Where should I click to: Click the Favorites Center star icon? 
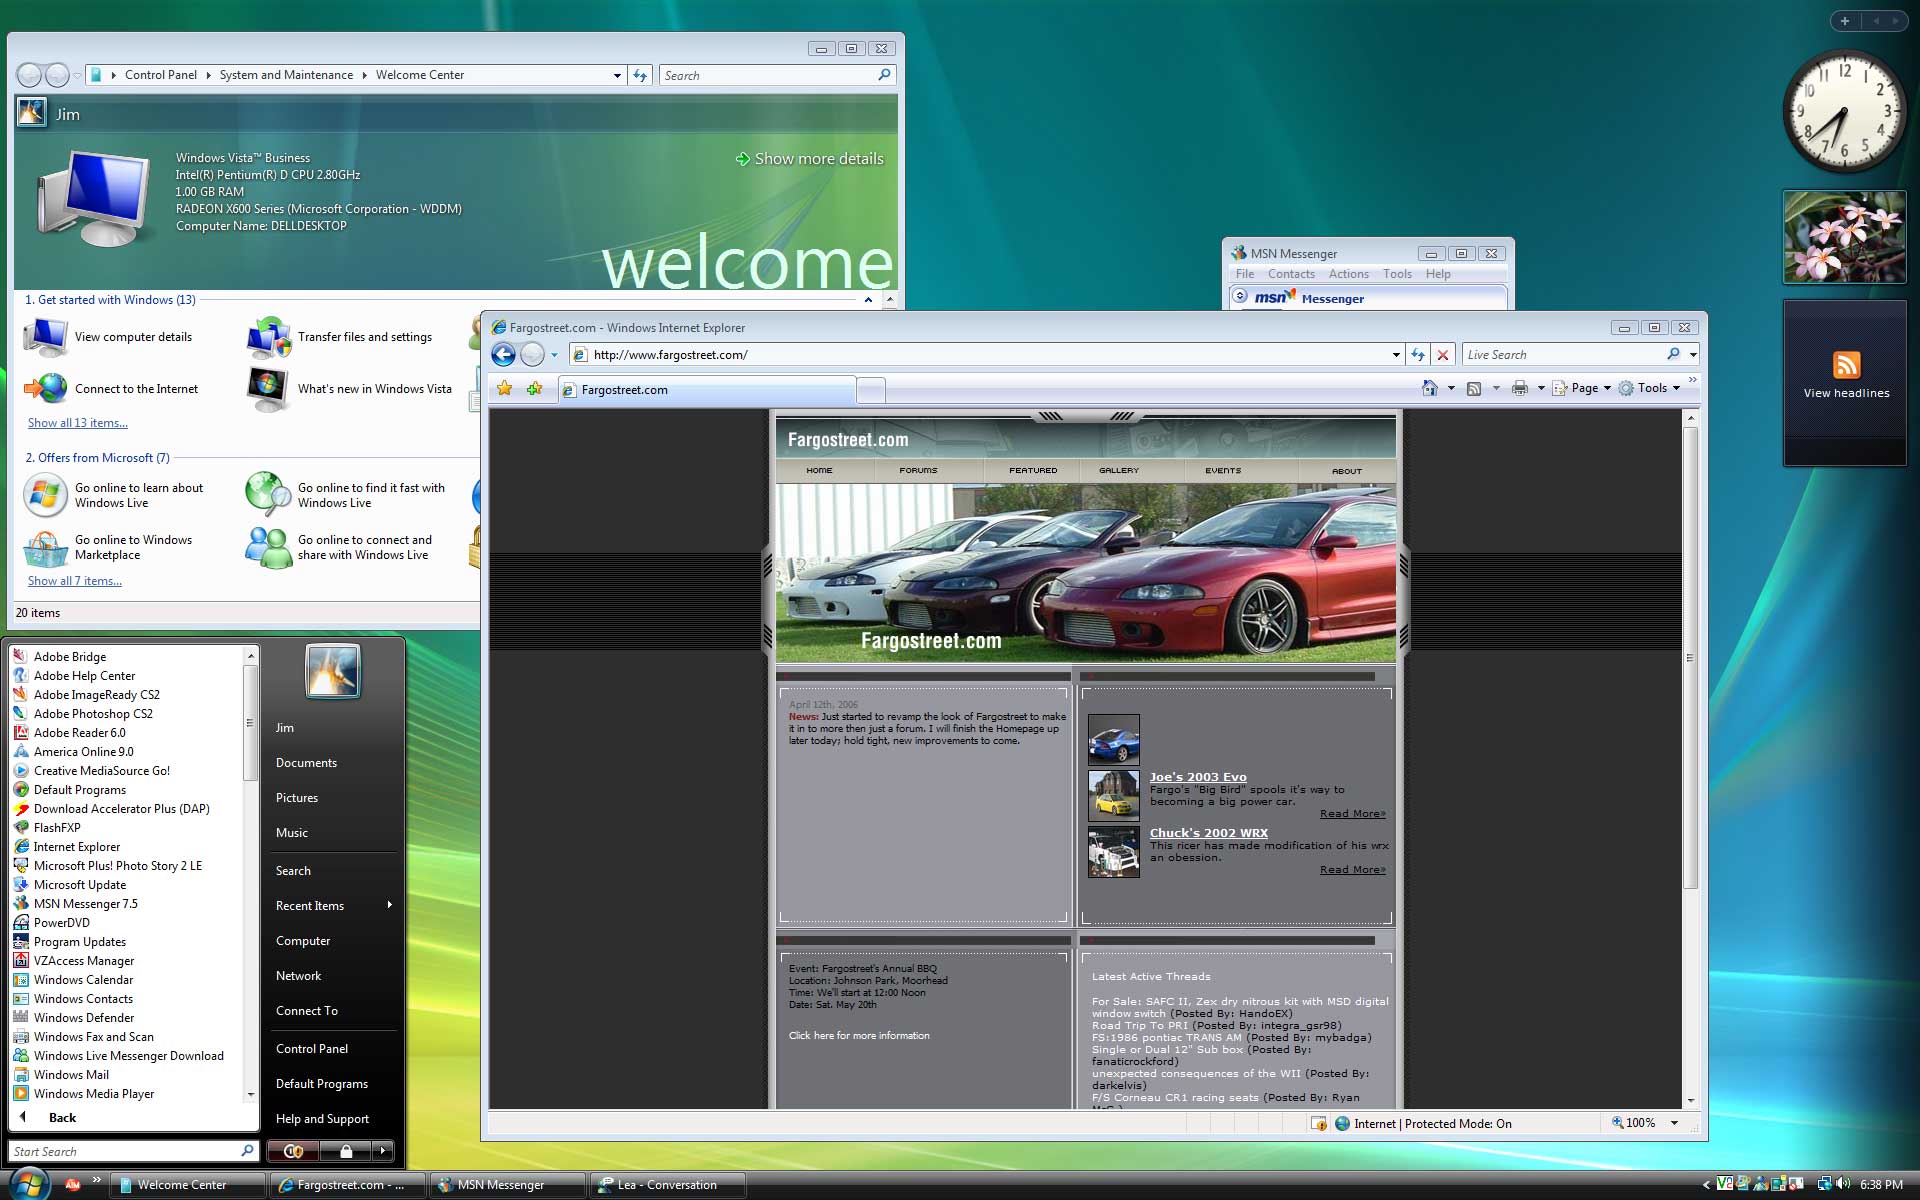point(505,388)
